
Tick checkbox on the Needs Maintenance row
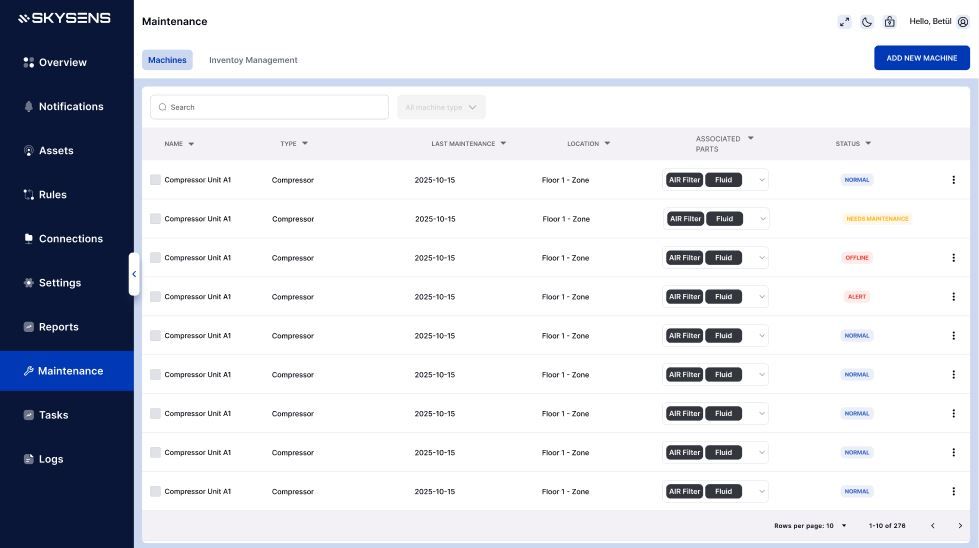click(155, 219)
